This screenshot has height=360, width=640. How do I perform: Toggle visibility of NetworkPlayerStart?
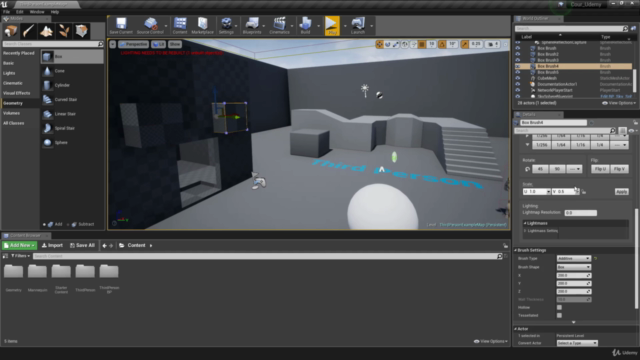click(518, 90)
